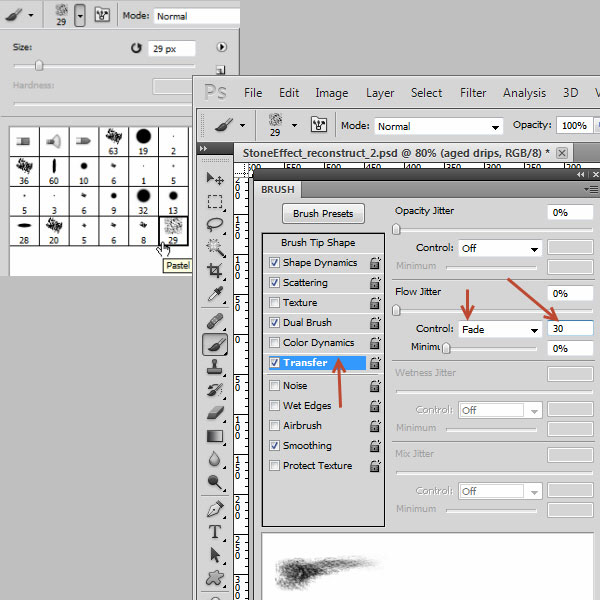Enable the Color Dynamics checkbox
This screenshot has width=600, height=600.
[274, 342]
